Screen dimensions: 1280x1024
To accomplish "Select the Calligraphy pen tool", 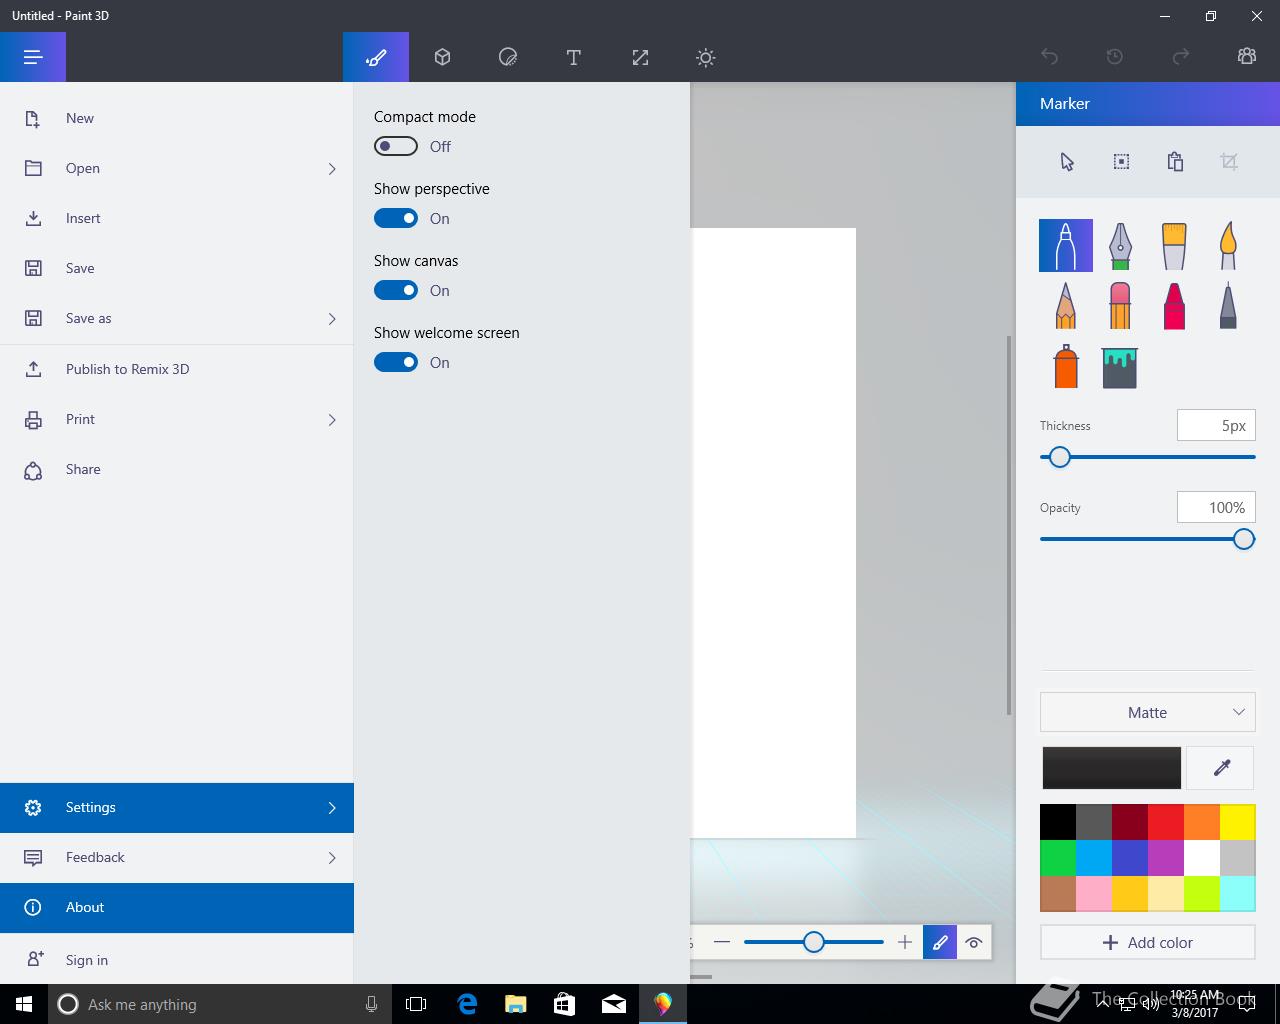I will (x=1120, y=245).
